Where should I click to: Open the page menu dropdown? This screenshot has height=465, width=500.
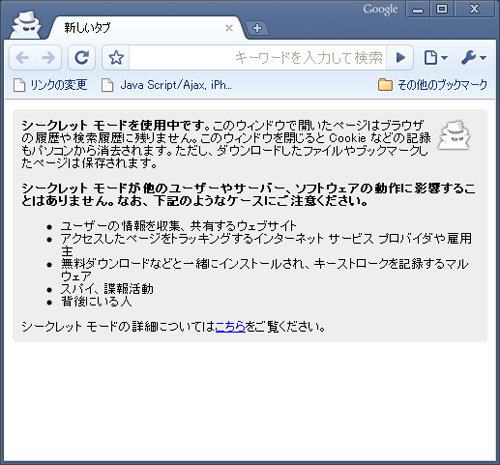[x=435, y=58]
